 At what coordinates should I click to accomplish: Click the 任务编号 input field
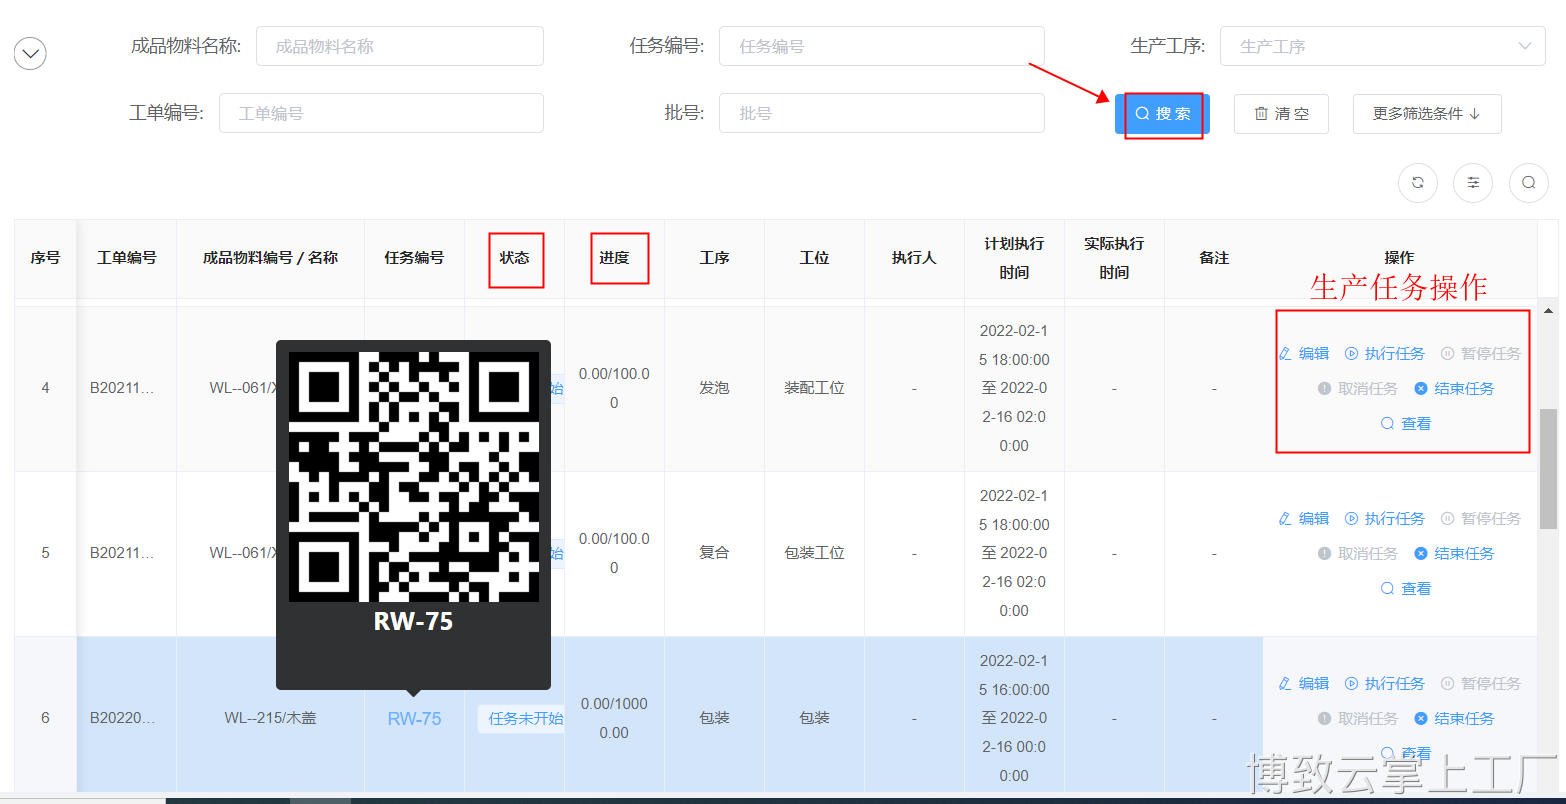[882, 46]
